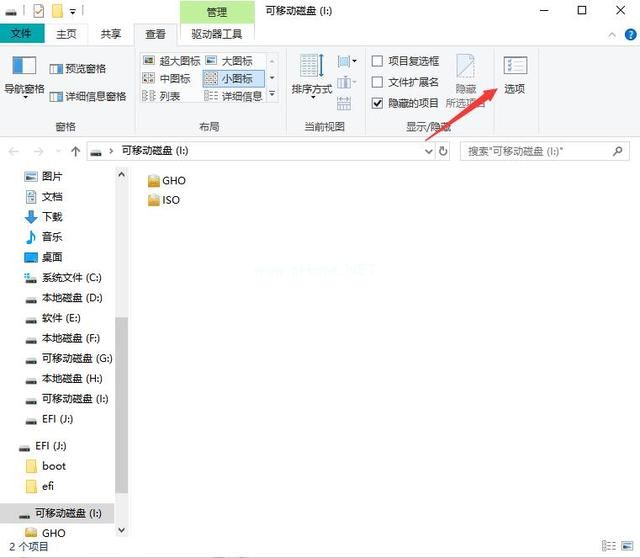Uncheck the 隐藏的项目 hidden items checkbox
Viewport: 640px width, 558px height.
click(x=378, y=103)
